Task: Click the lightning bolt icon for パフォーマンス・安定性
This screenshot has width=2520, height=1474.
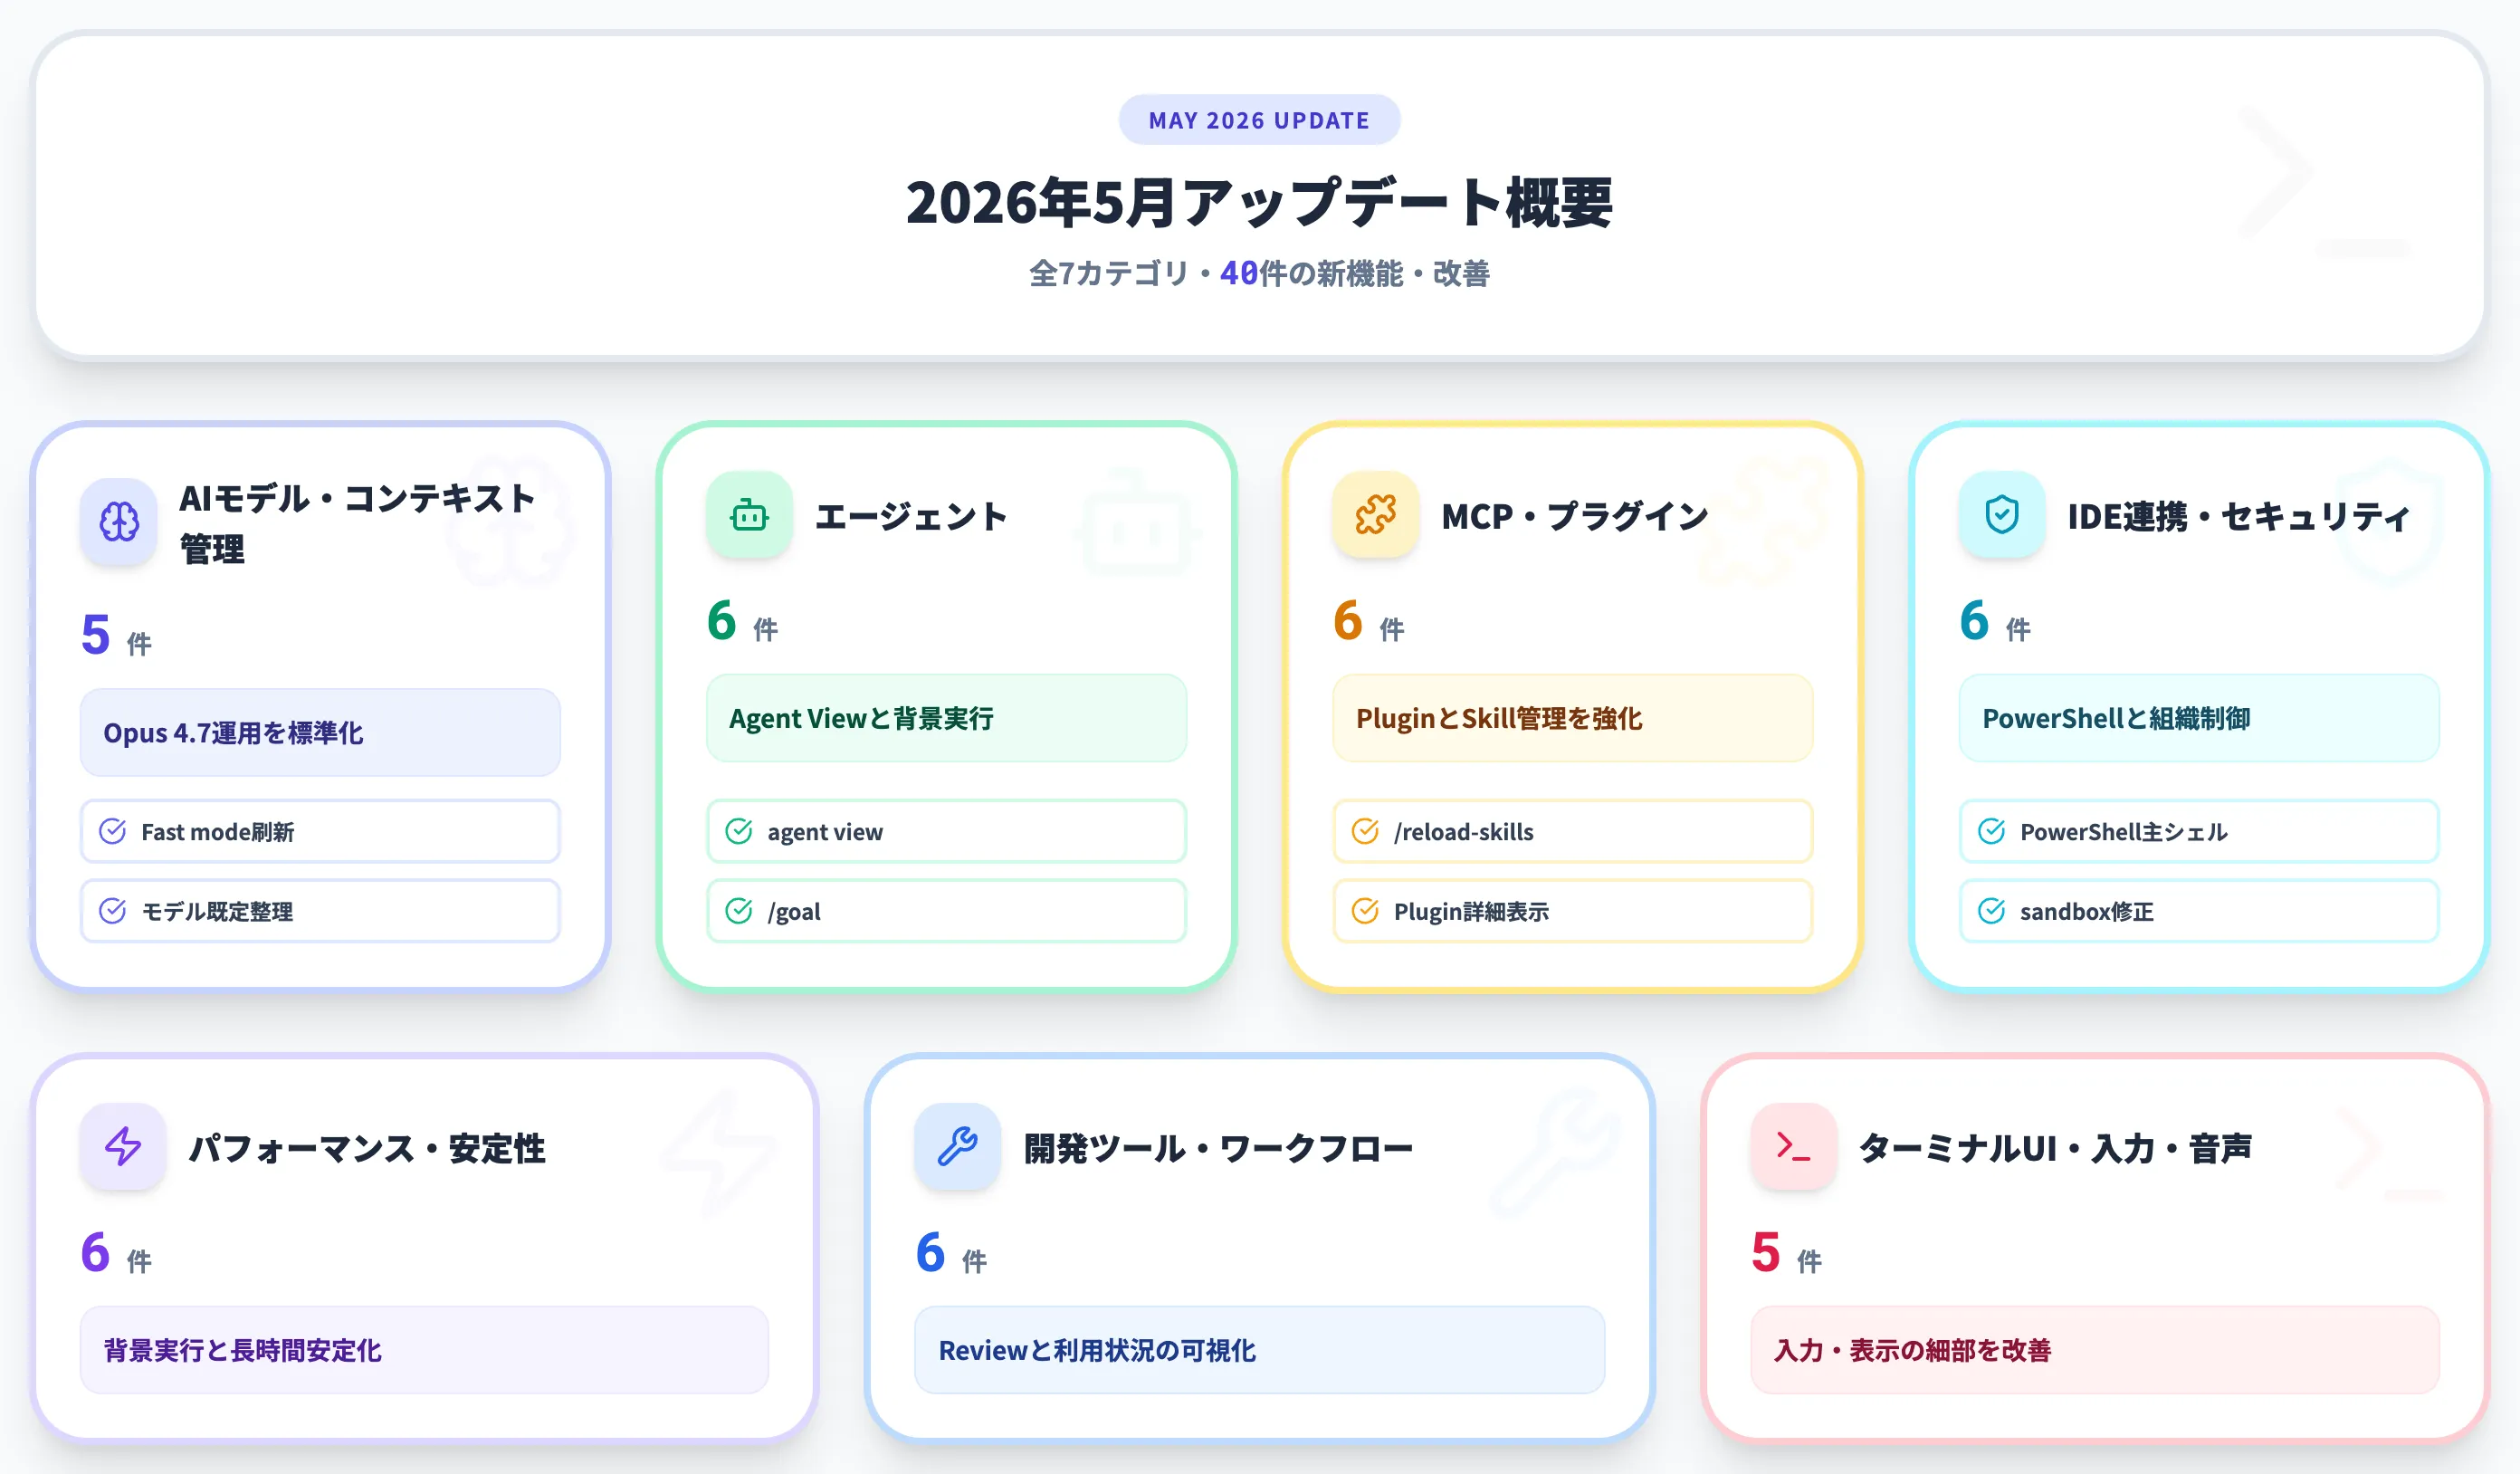Action: 123,1147
